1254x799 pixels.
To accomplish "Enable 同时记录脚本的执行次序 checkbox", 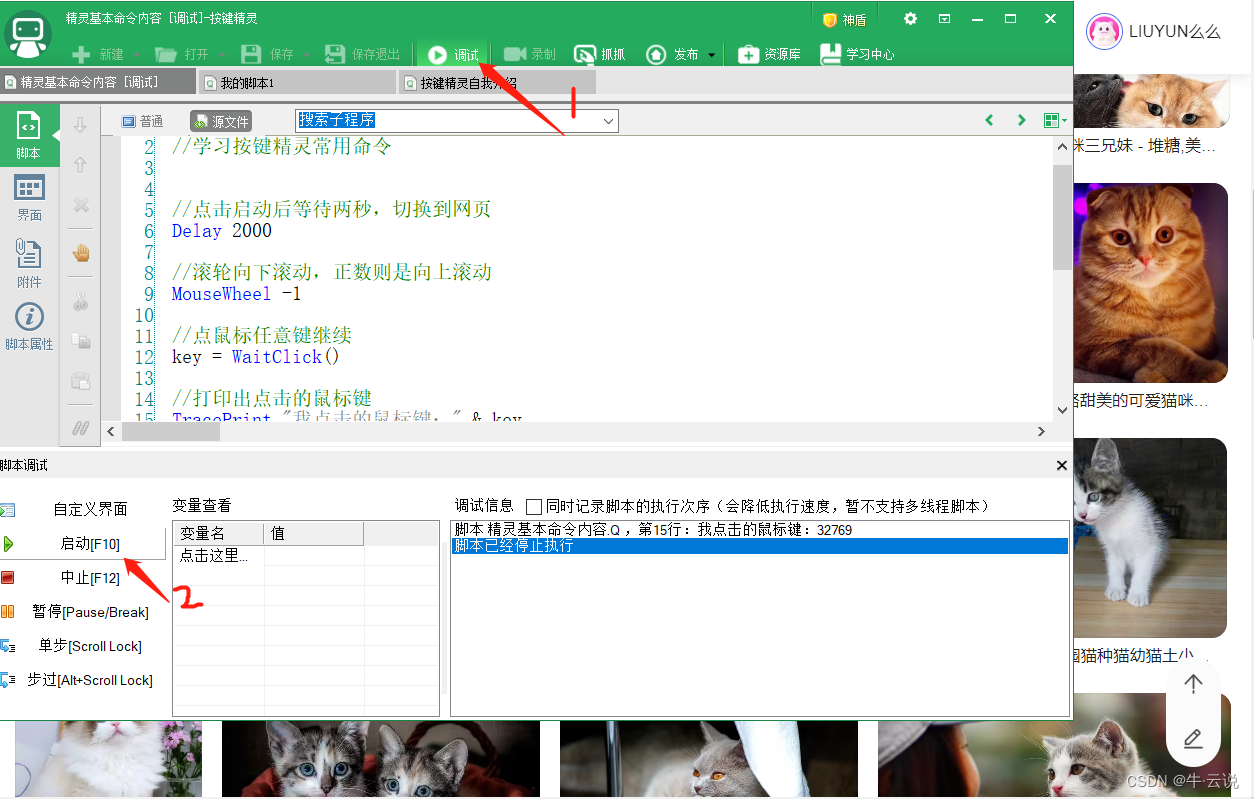I will click(534, 507).
